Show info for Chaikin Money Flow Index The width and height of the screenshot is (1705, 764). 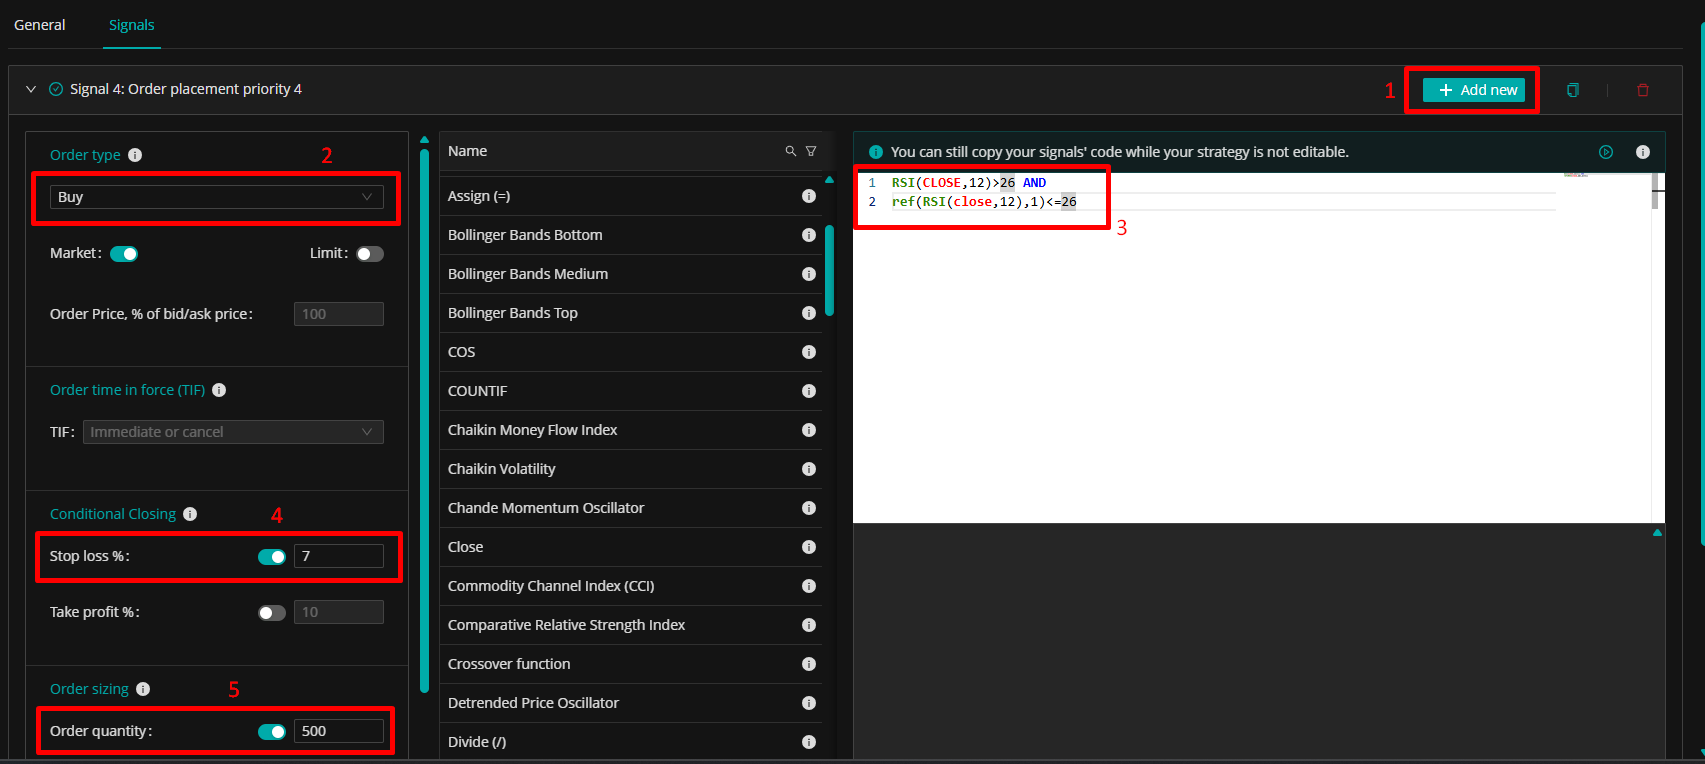(809, 430)
